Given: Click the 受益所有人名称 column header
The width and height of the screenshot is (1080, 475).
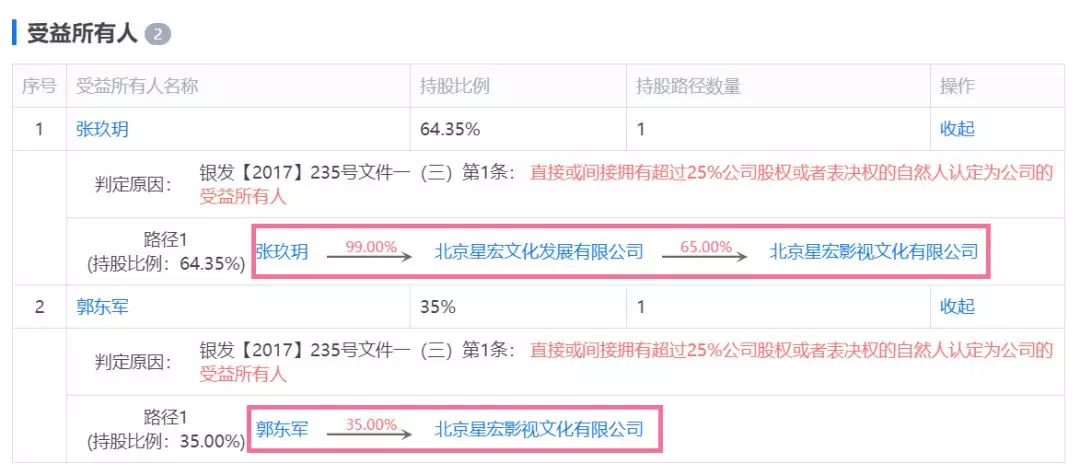Looking at the screenshot, I should pyautogui.click(x=137, y=86).
